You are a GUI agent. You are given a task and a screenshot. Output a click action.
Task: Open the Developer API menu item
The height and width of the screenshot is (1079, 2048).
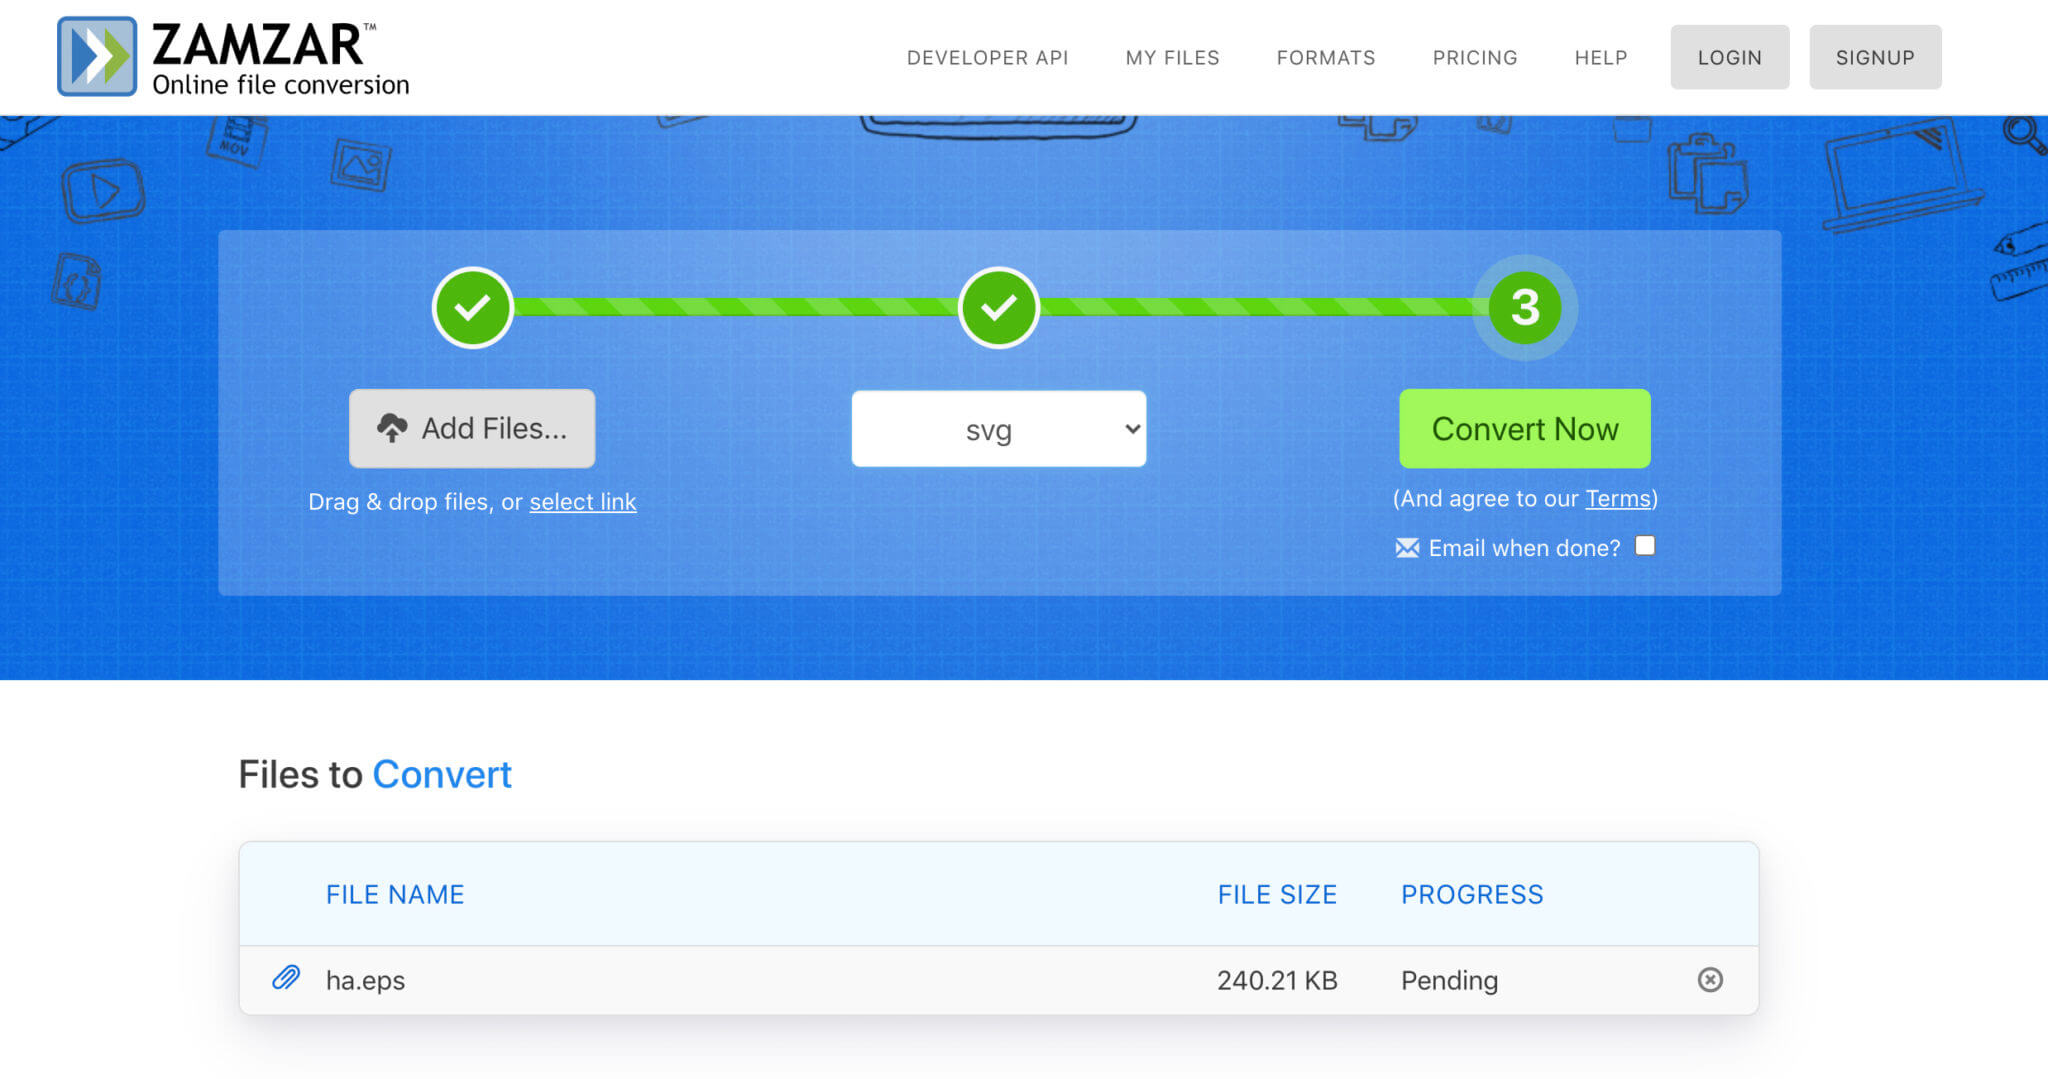click(987, 58)
